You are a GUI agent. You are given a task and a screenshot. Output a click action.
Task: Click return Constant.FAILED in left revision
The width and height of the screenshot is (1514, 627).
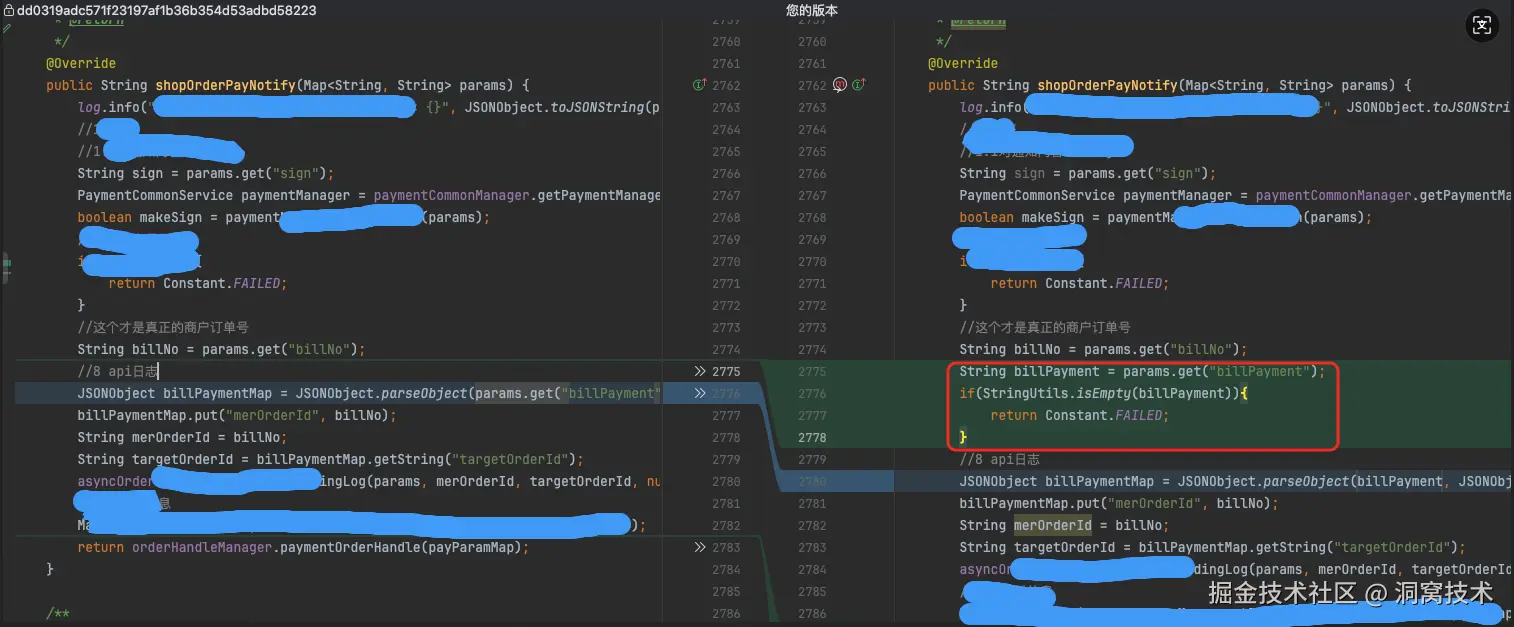[x=197, y=283]
